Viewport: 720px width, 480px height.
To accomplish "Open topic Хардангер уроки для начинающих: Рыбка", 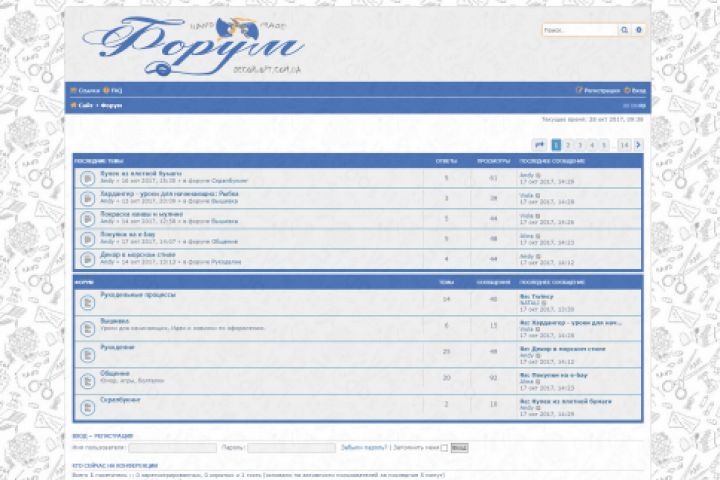I will 169,194.
